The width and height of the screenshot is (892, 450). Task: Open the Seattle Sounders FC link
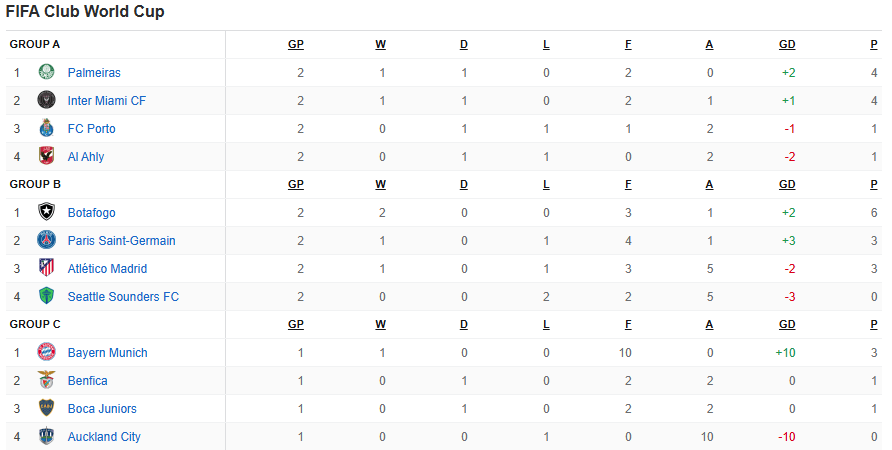pos(123,296)
